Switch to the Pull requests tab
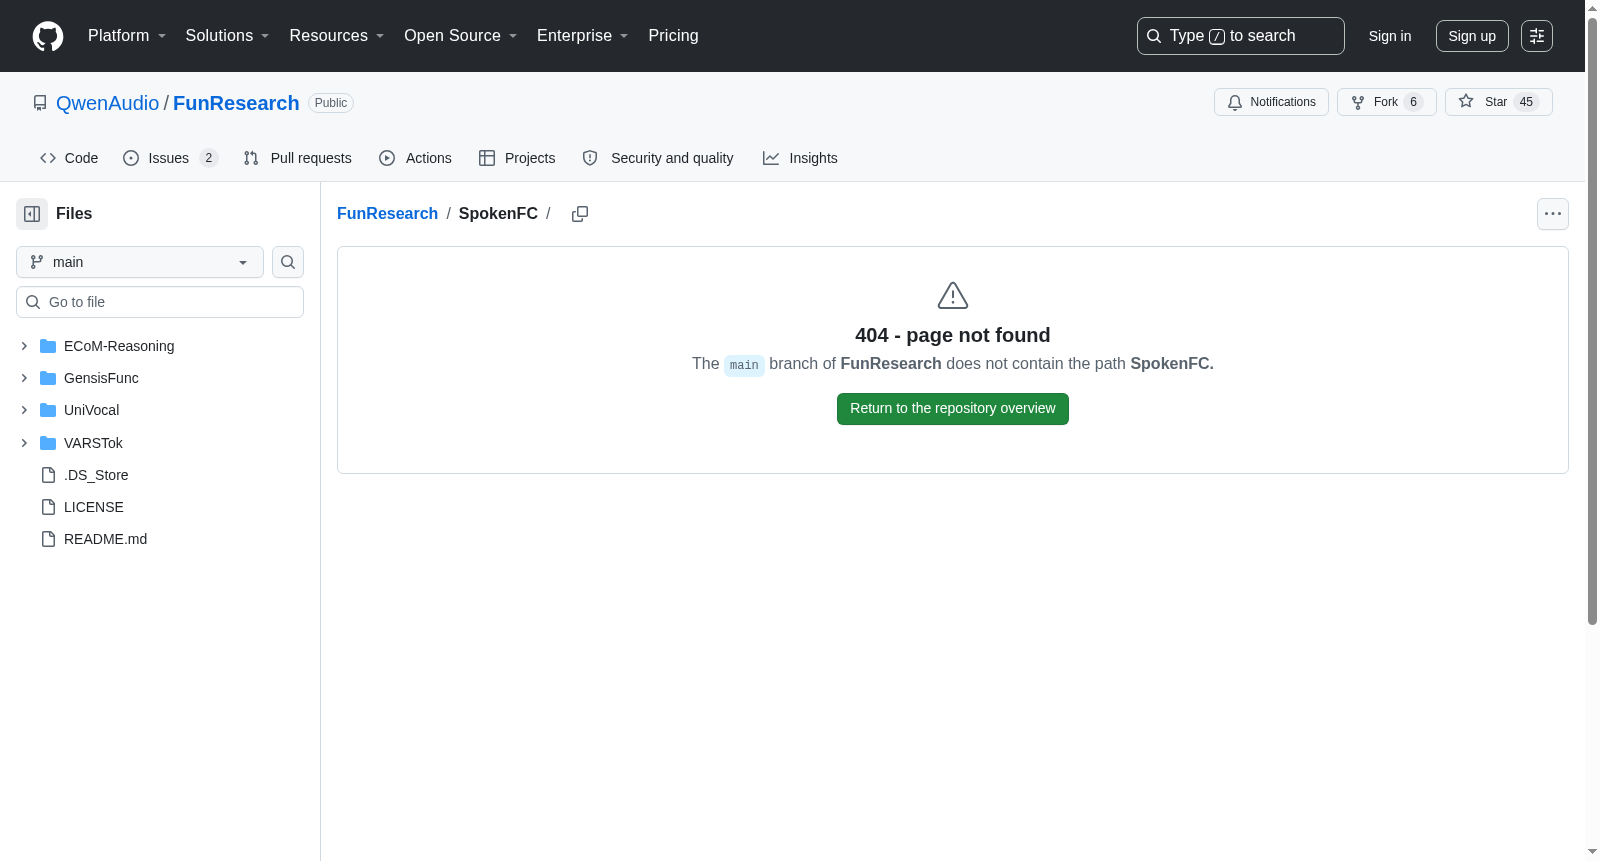The image size is (1600, 861). coord(298,158)
